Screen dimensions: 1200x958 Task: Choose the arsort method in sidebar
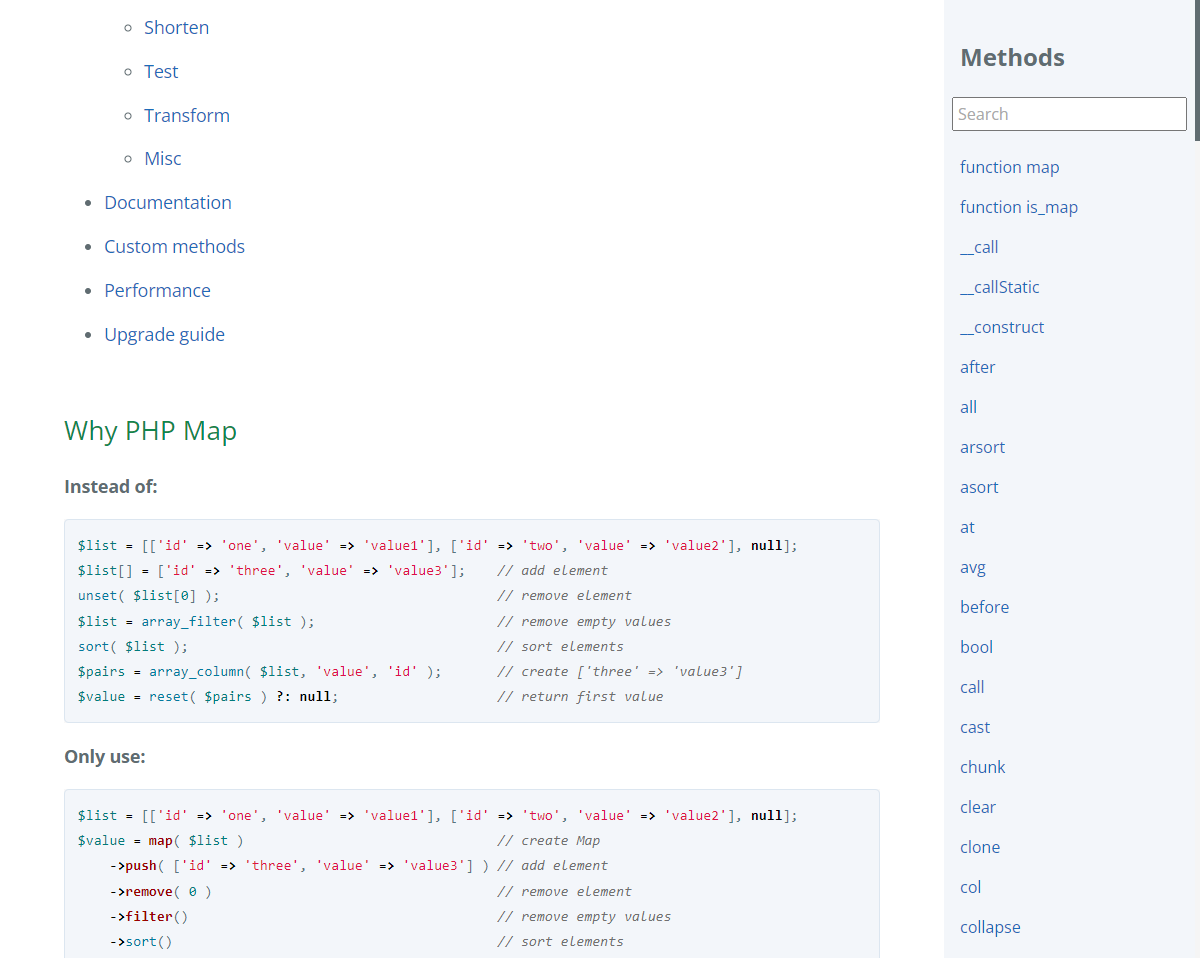pos(982,447)
